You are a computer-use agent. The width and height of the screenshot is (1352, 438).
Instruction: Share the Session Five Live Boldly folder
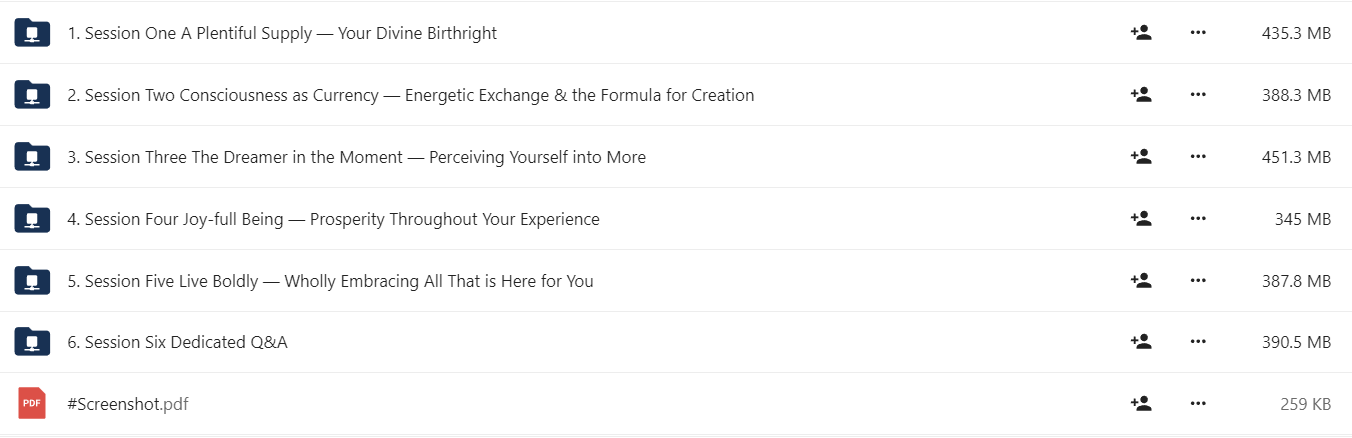coord(1141,281)
